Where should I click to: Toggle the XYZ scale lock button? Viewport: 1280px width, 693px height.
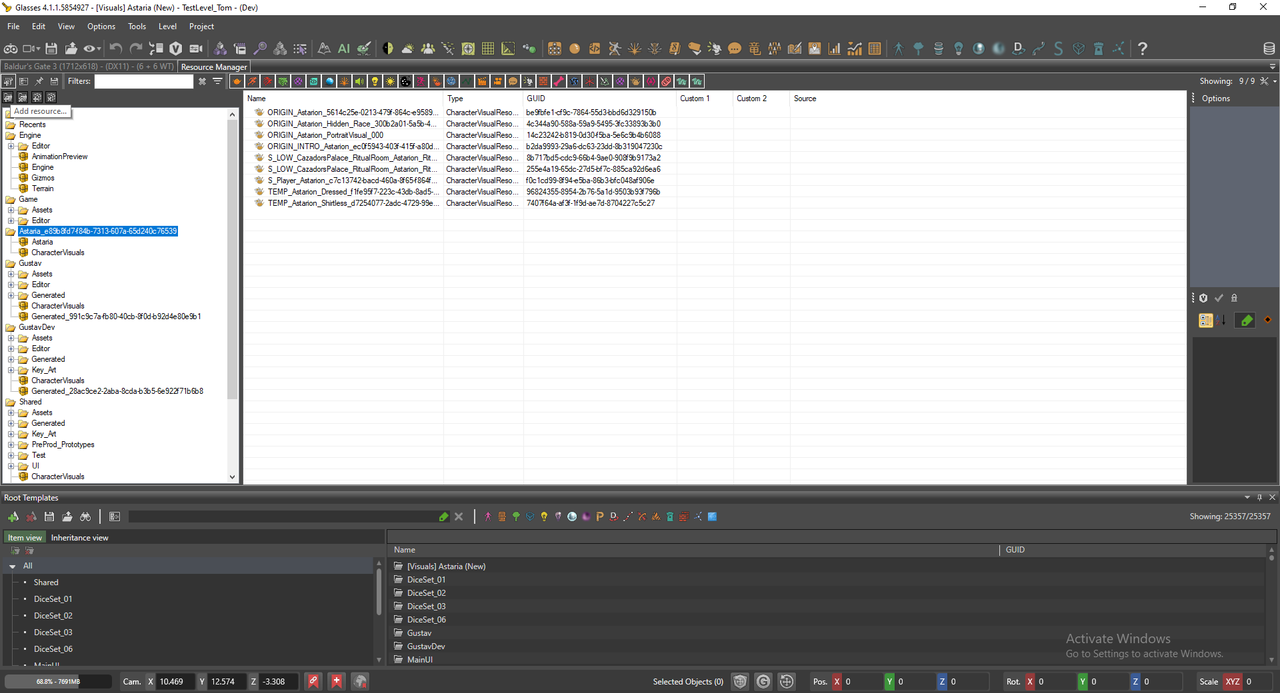(1233, 681)
